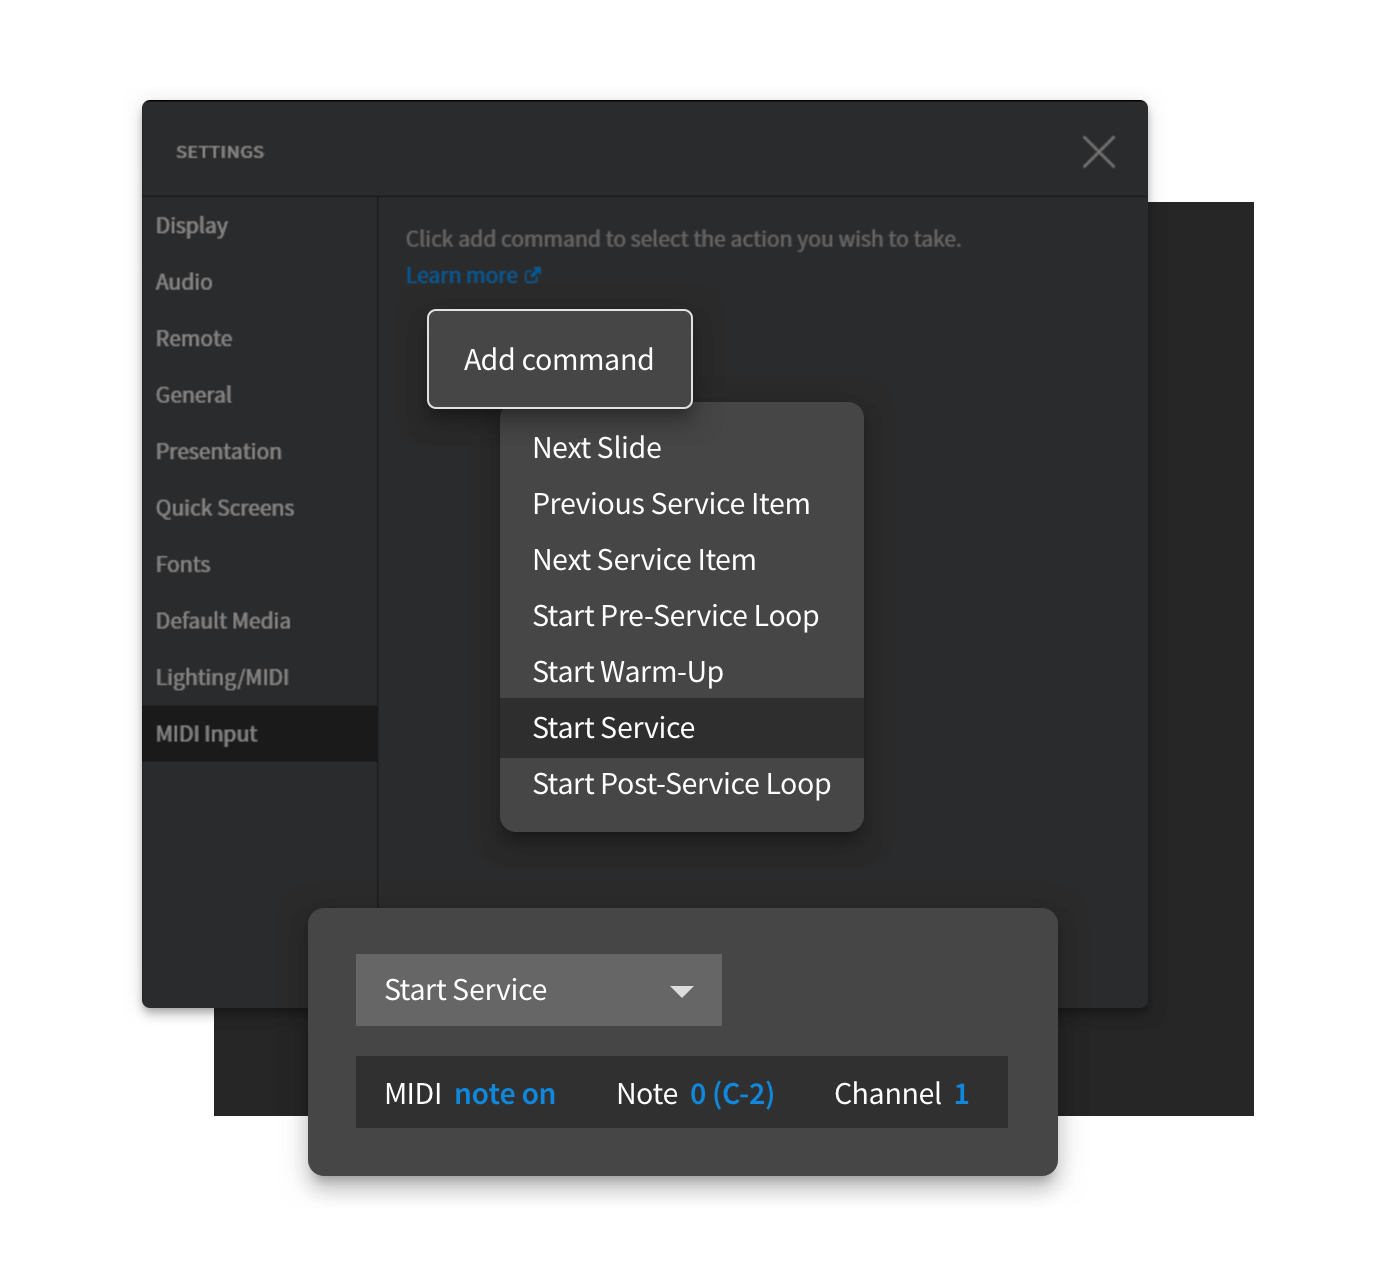
Task: Switch to the Remote settings section
Action: [260, 338]
